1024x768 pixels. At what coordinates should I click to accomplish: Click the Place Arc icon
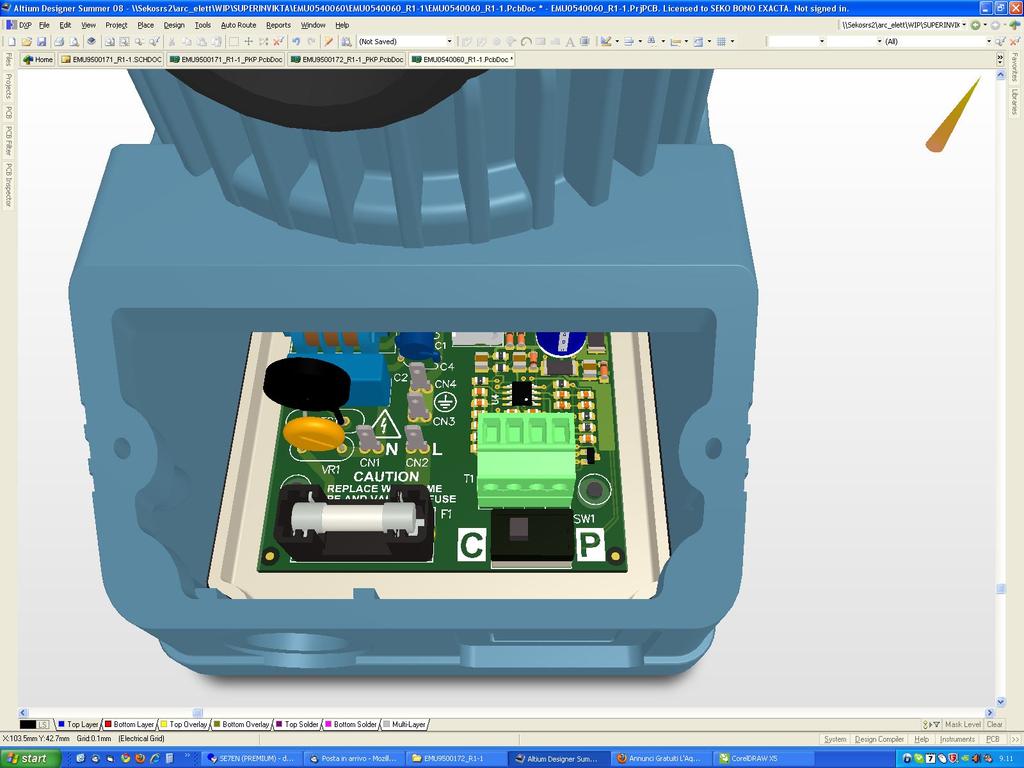tap(526, 42)
